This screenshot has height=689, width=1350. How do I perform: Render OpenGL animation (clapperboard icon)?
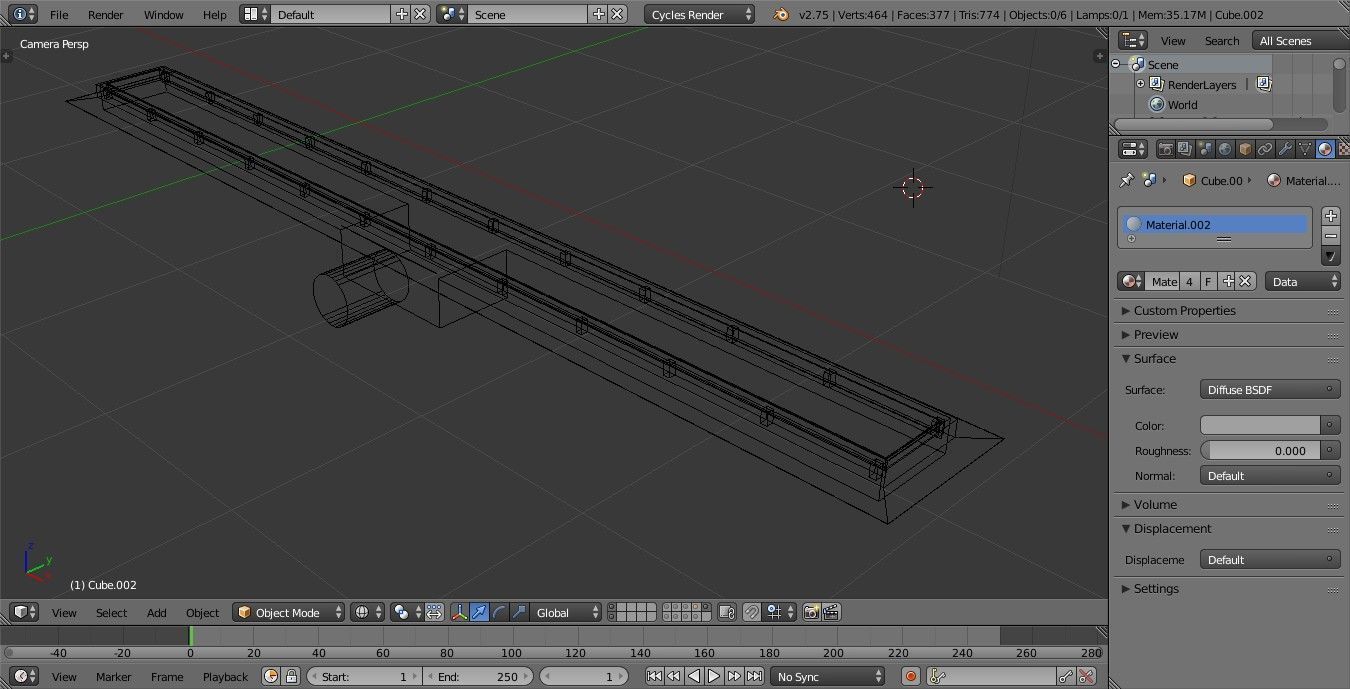coord(831,613)
